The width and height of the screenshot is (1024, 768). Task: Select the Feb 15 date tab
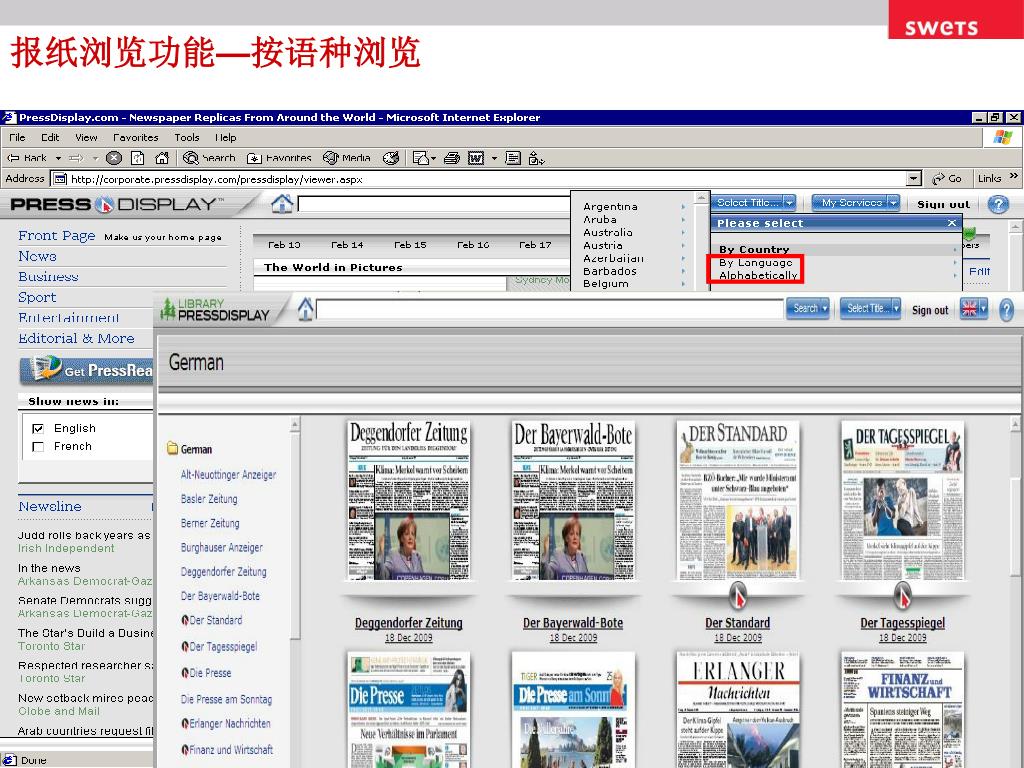pyautogui.click(x=410, y=245)
